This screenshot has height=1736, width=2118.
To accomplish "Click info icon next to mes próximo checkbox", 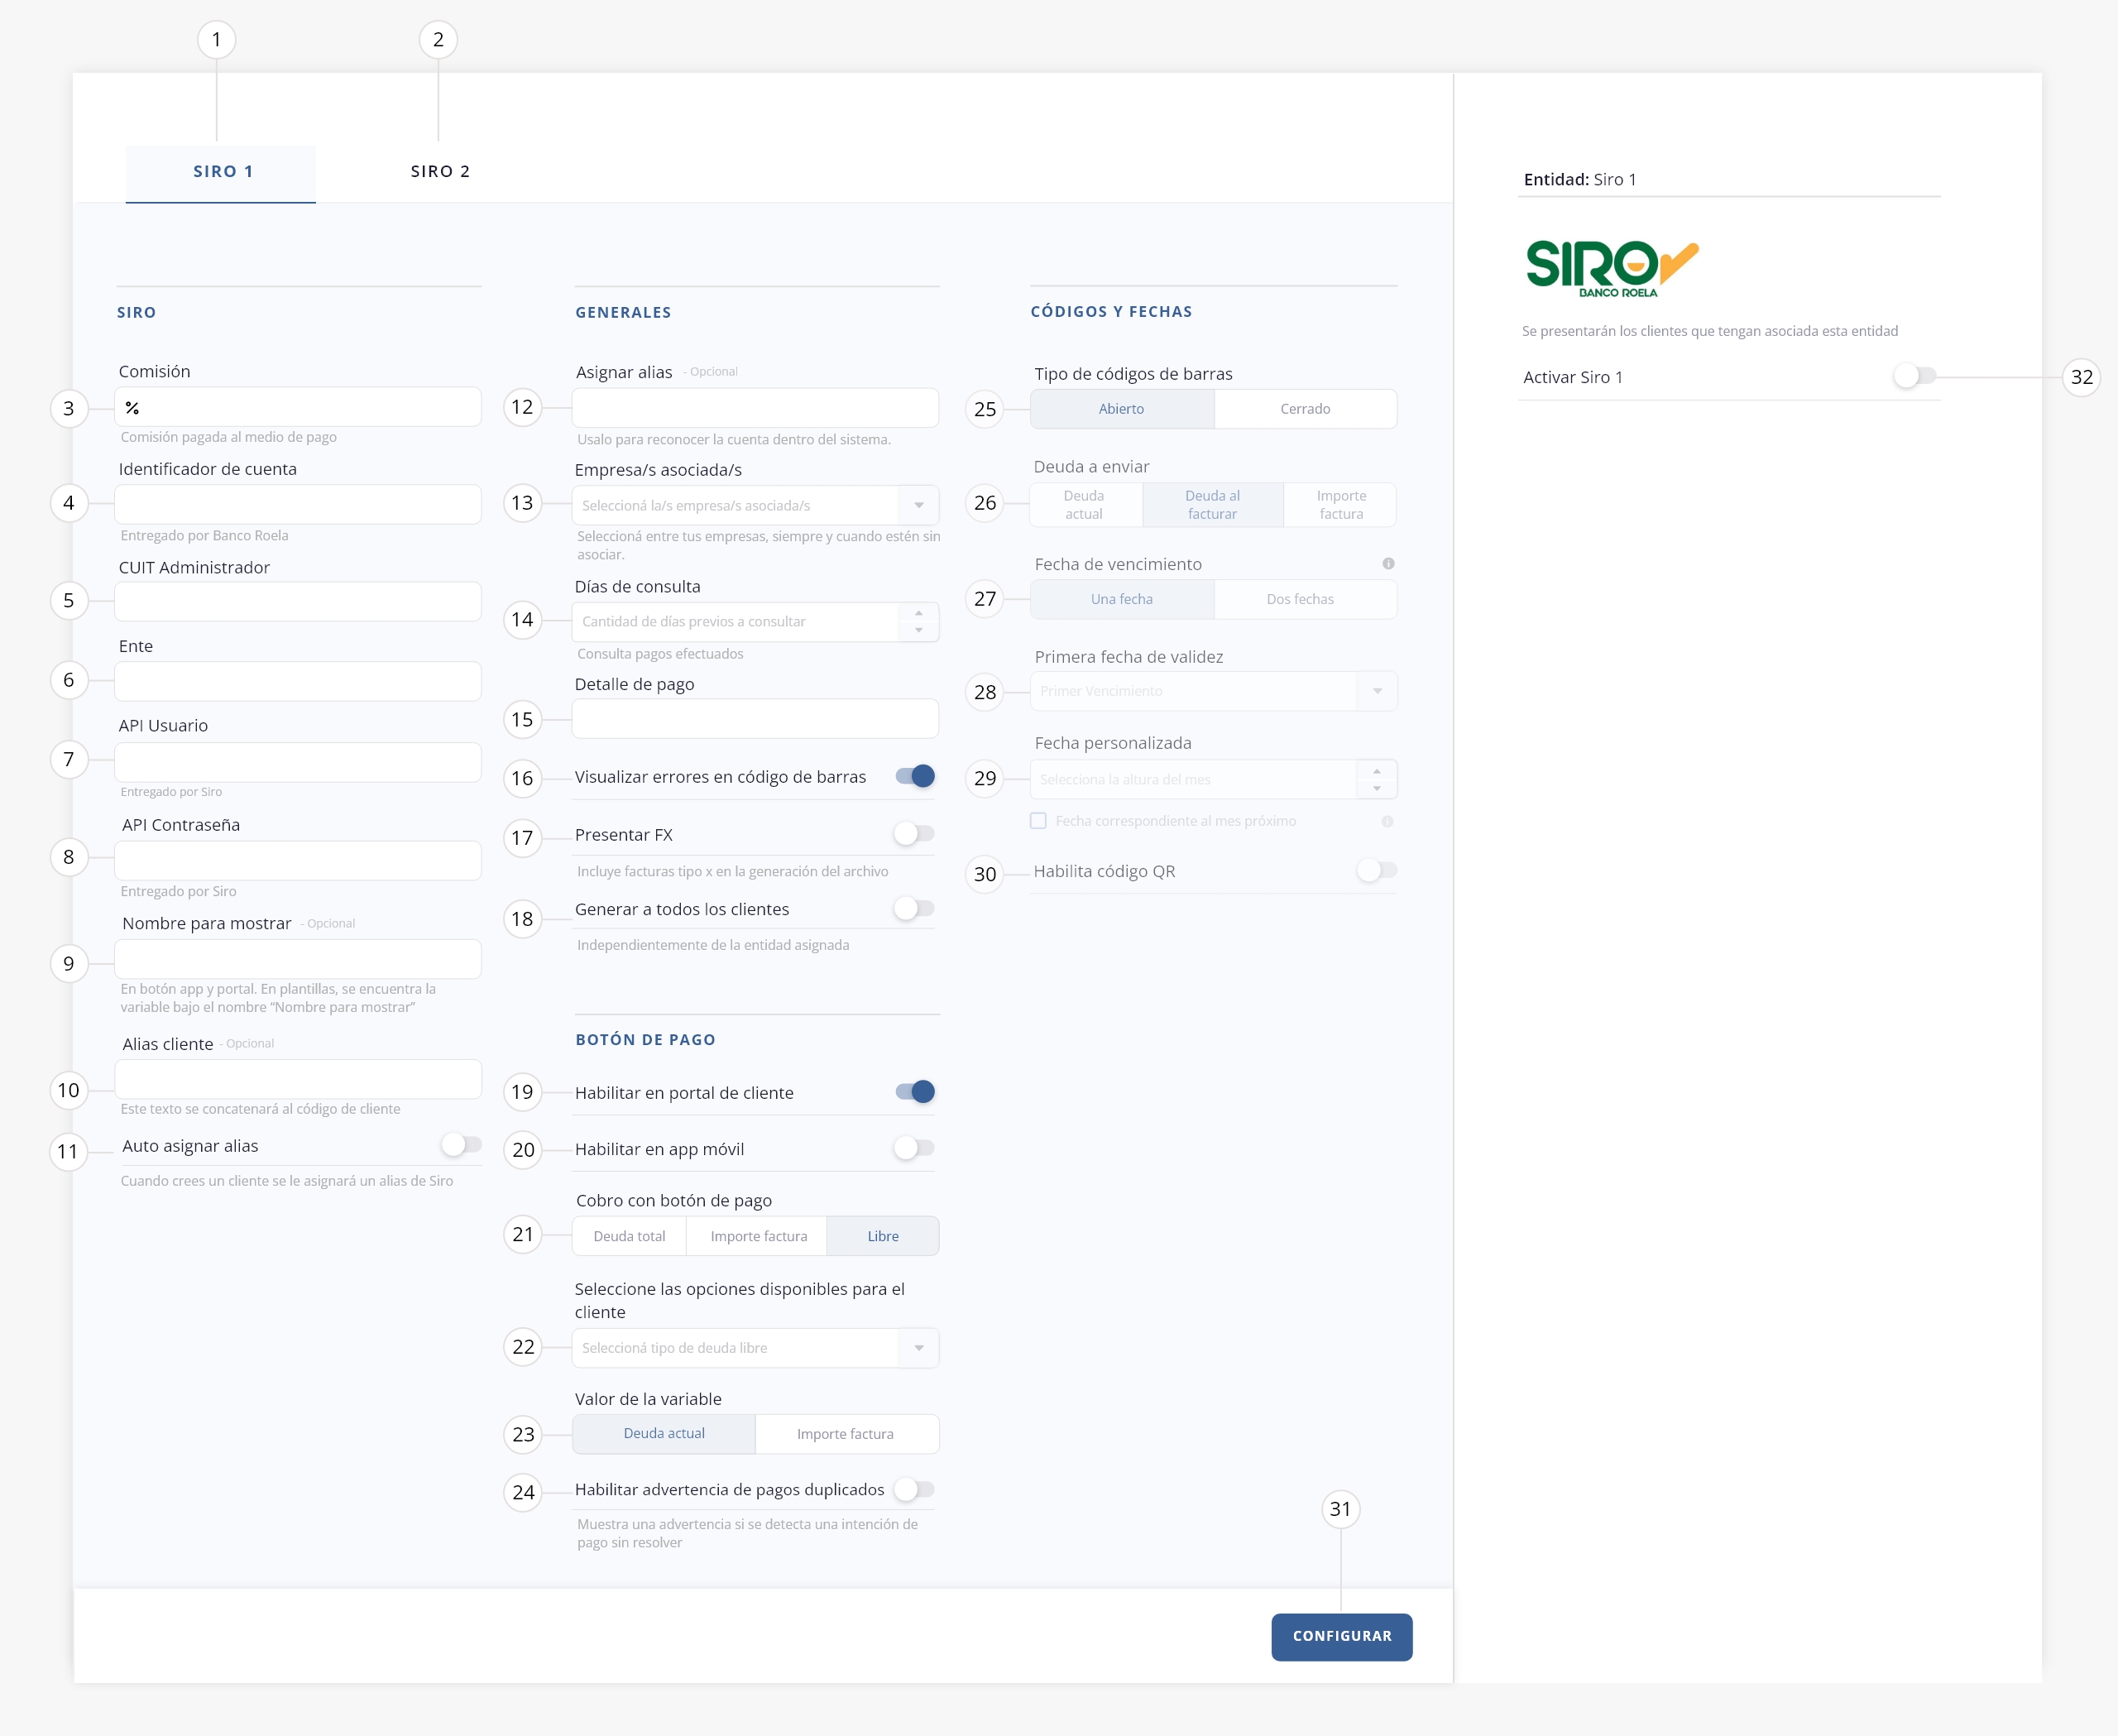I will (1387, 821).
